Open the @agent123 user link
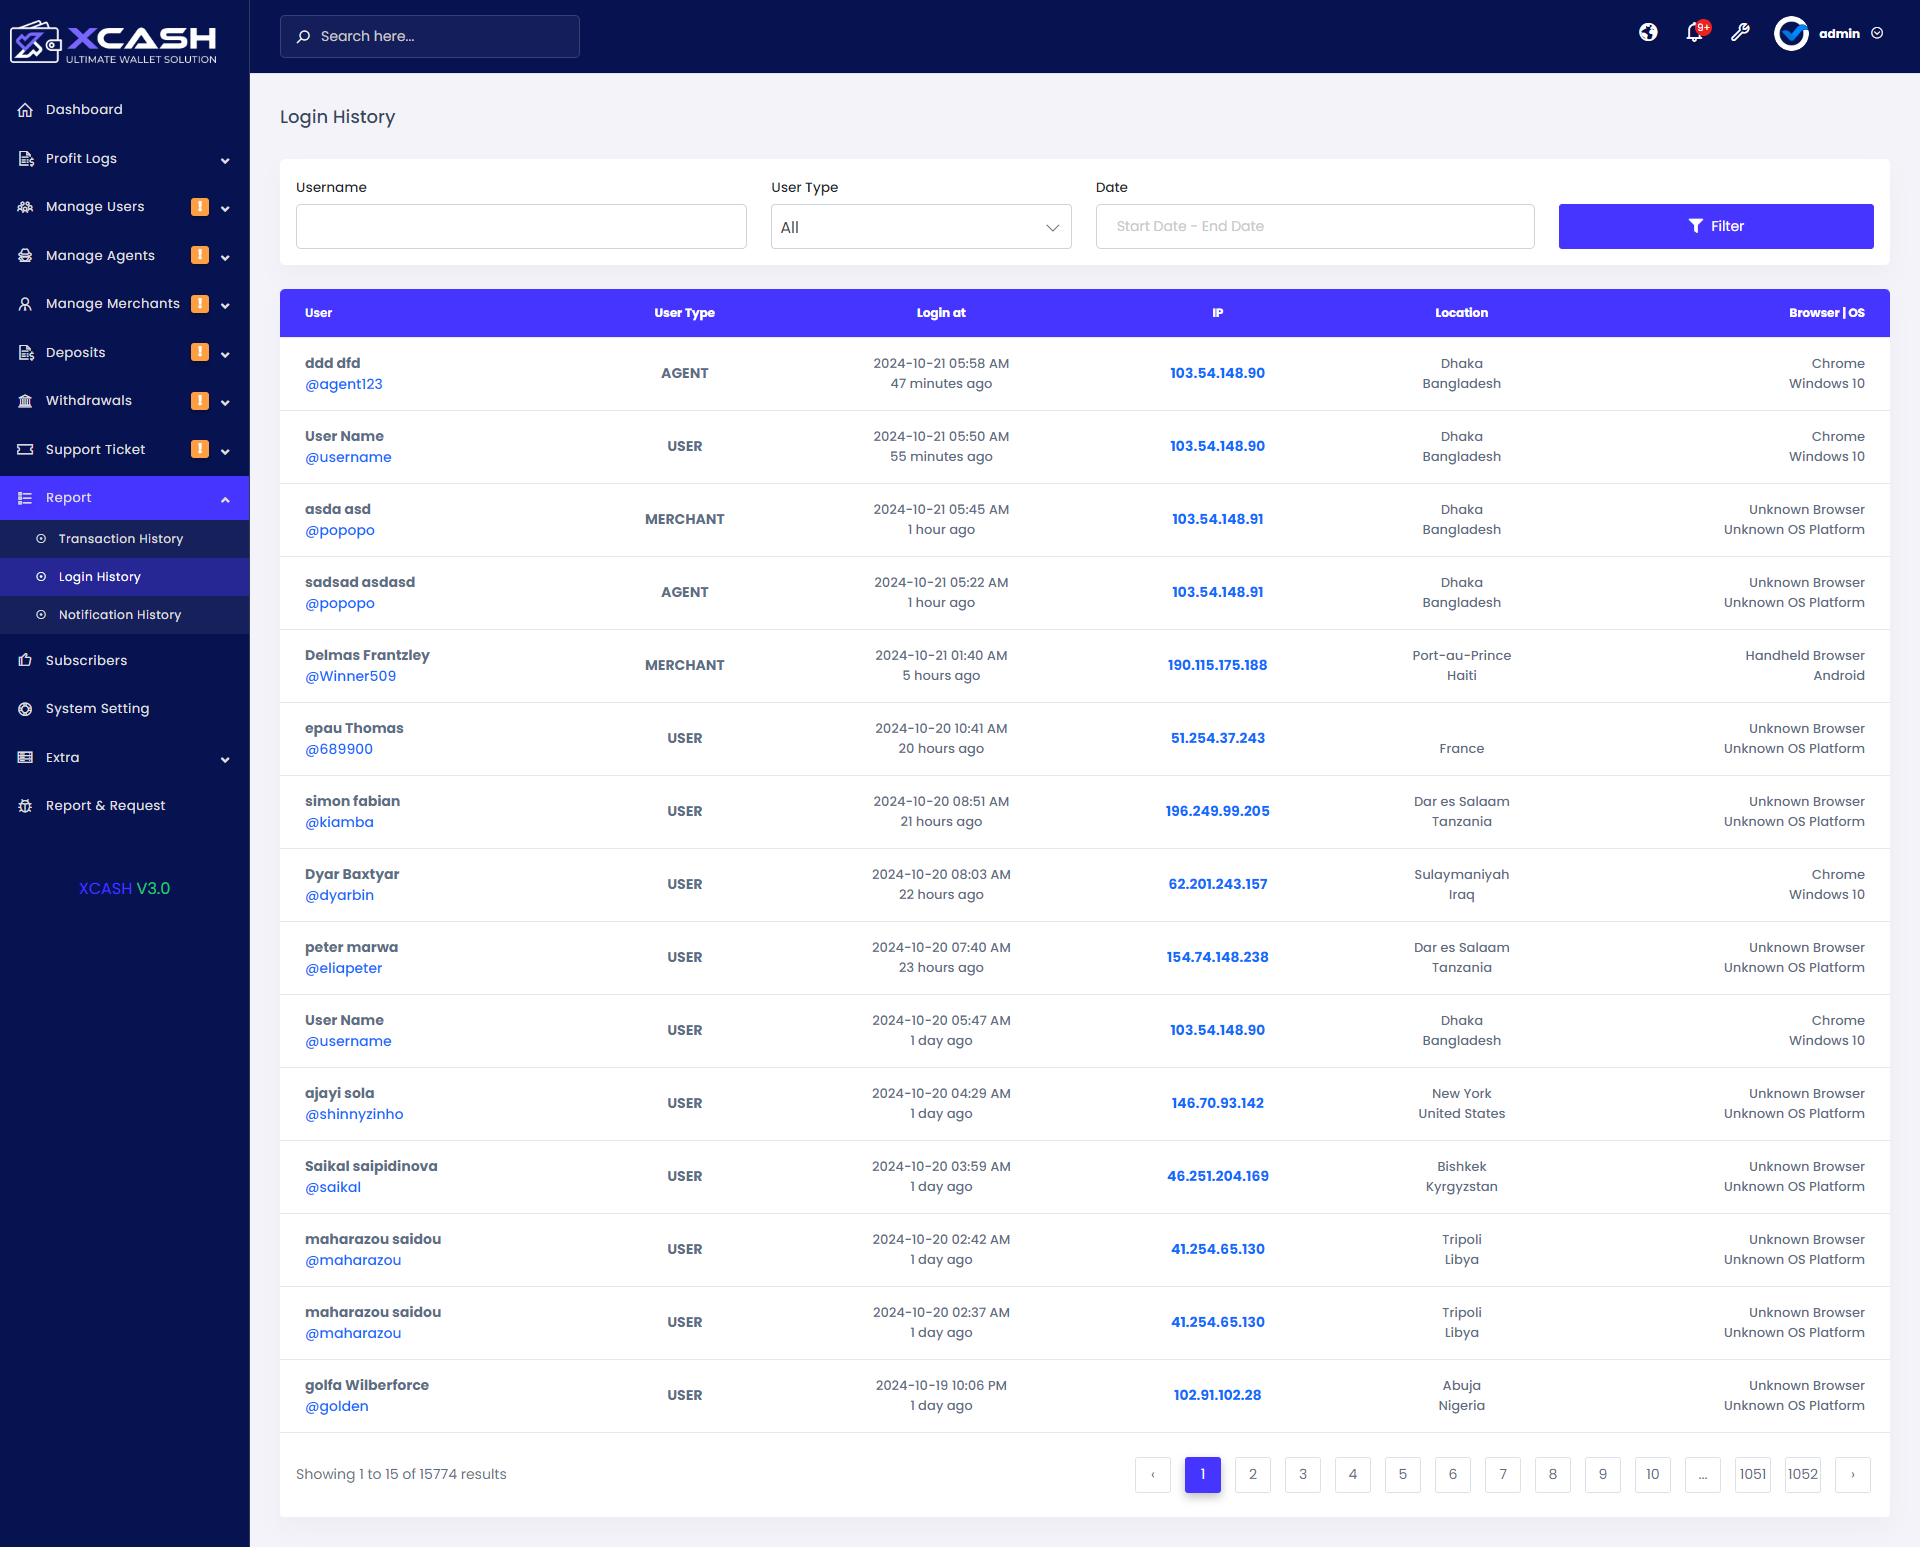 click(343, 385)
